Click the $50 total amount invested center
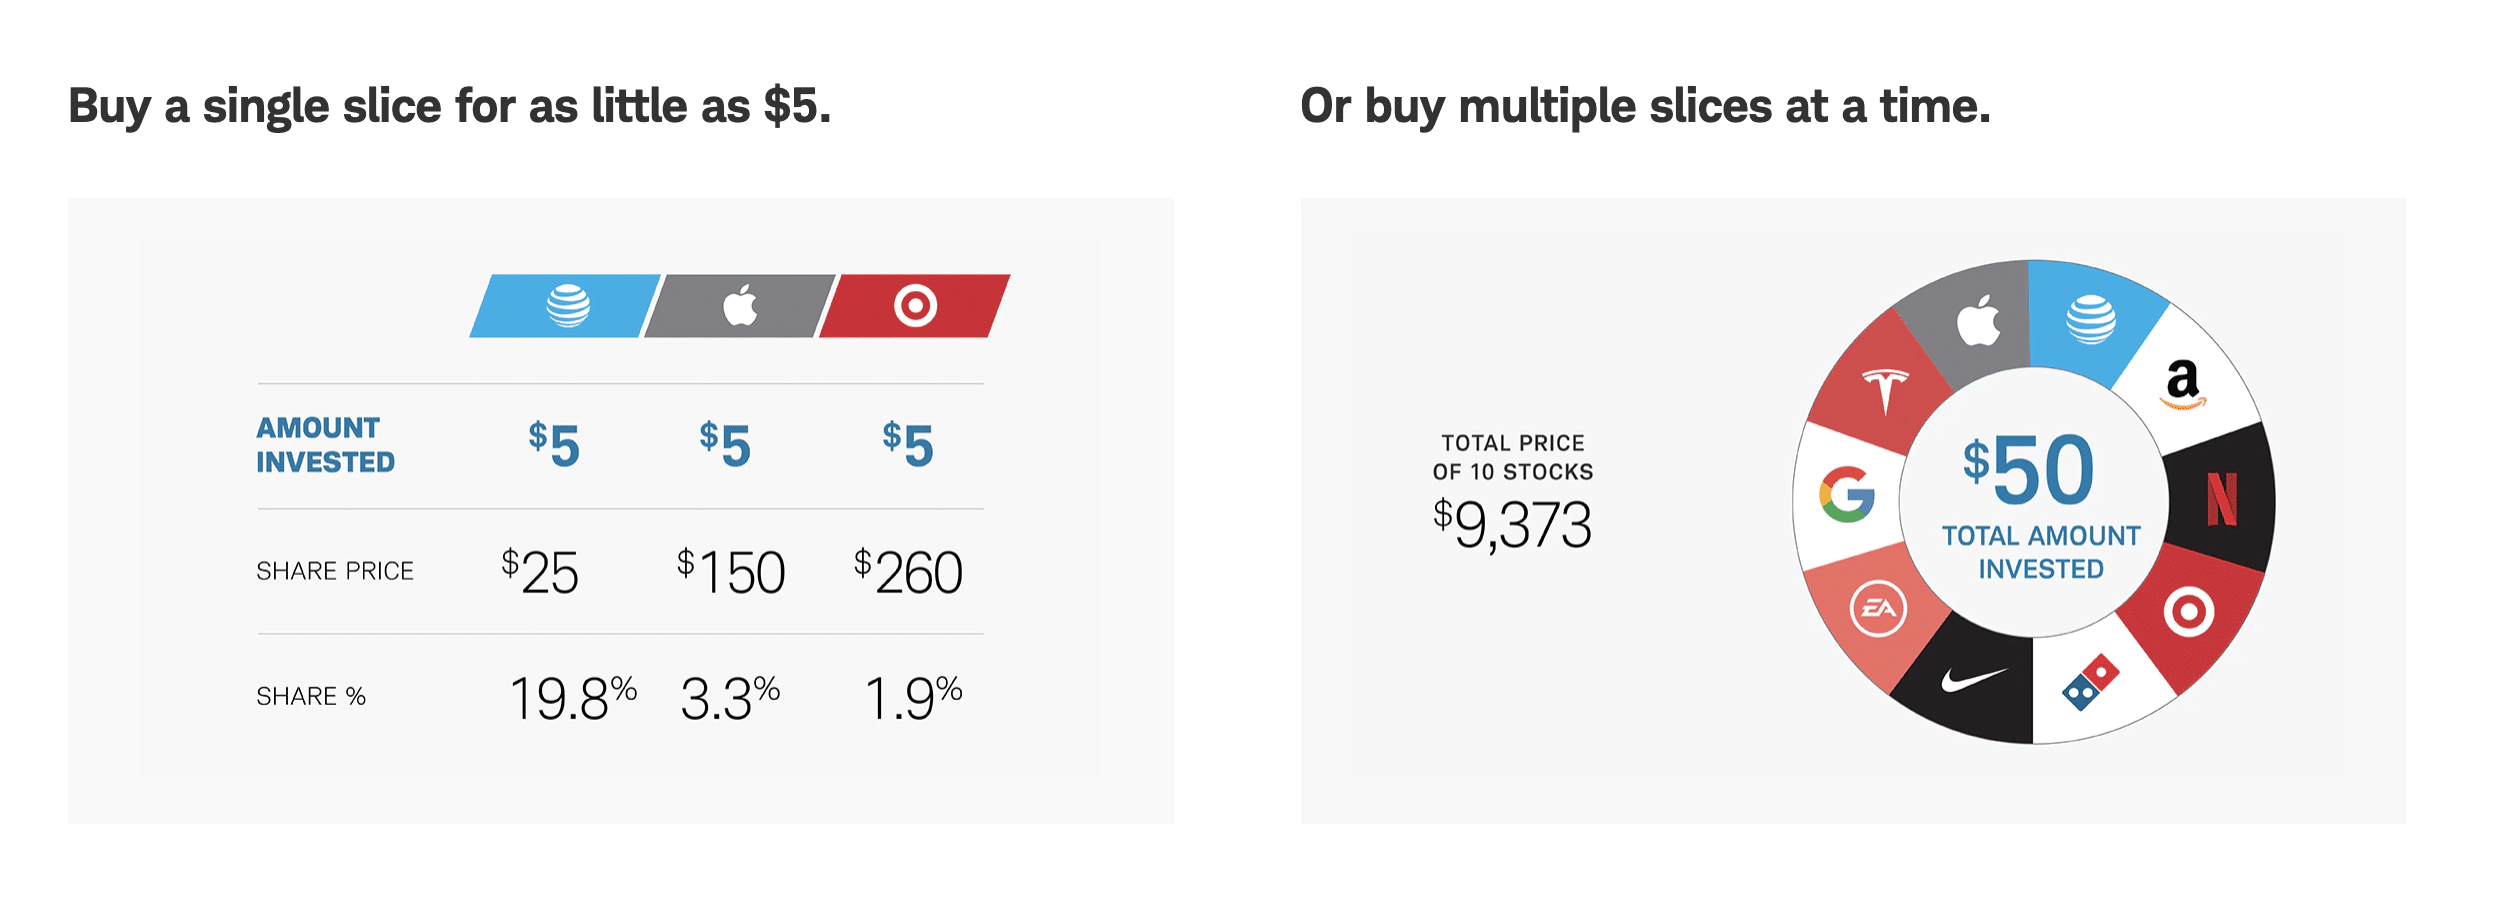The width and height of the screenshot is (2496, 916). tap(2033, 502)
